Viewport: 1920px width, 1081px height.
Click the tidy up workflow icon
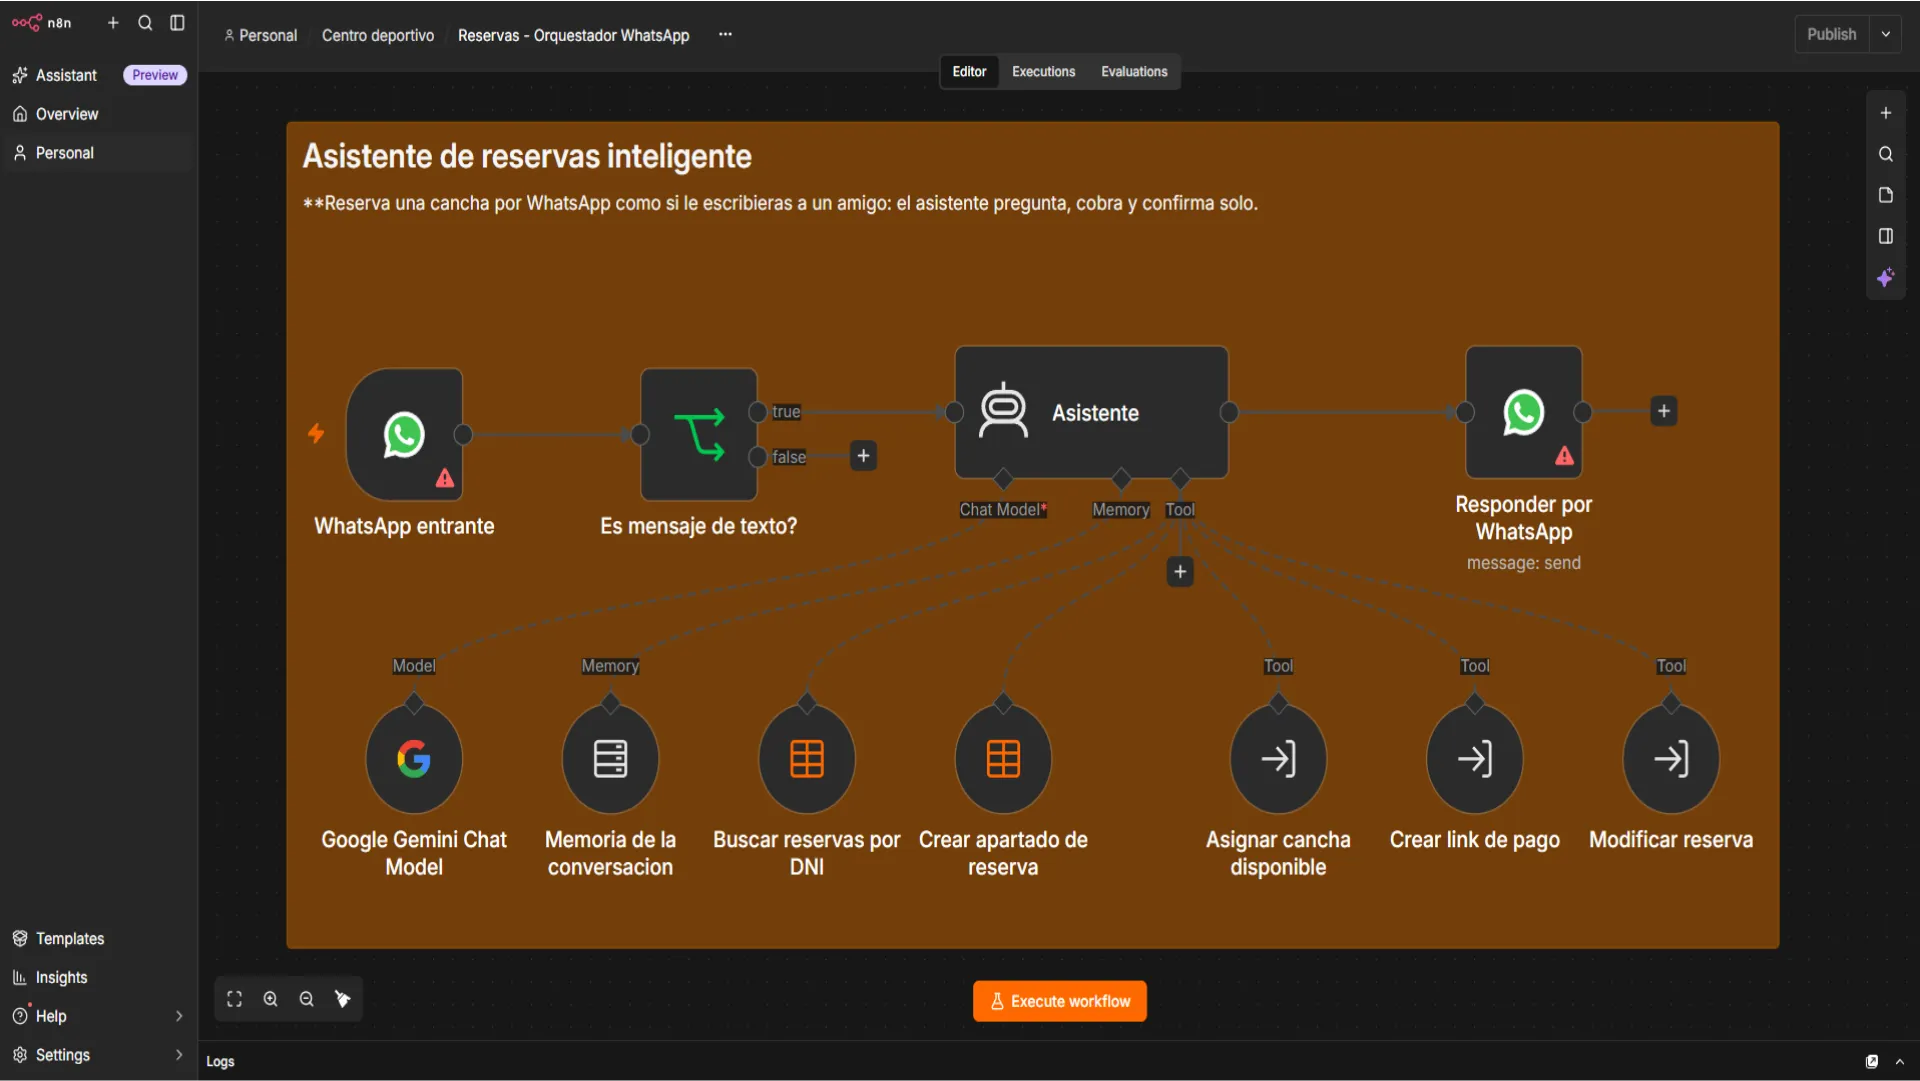[x=342, y=999]
